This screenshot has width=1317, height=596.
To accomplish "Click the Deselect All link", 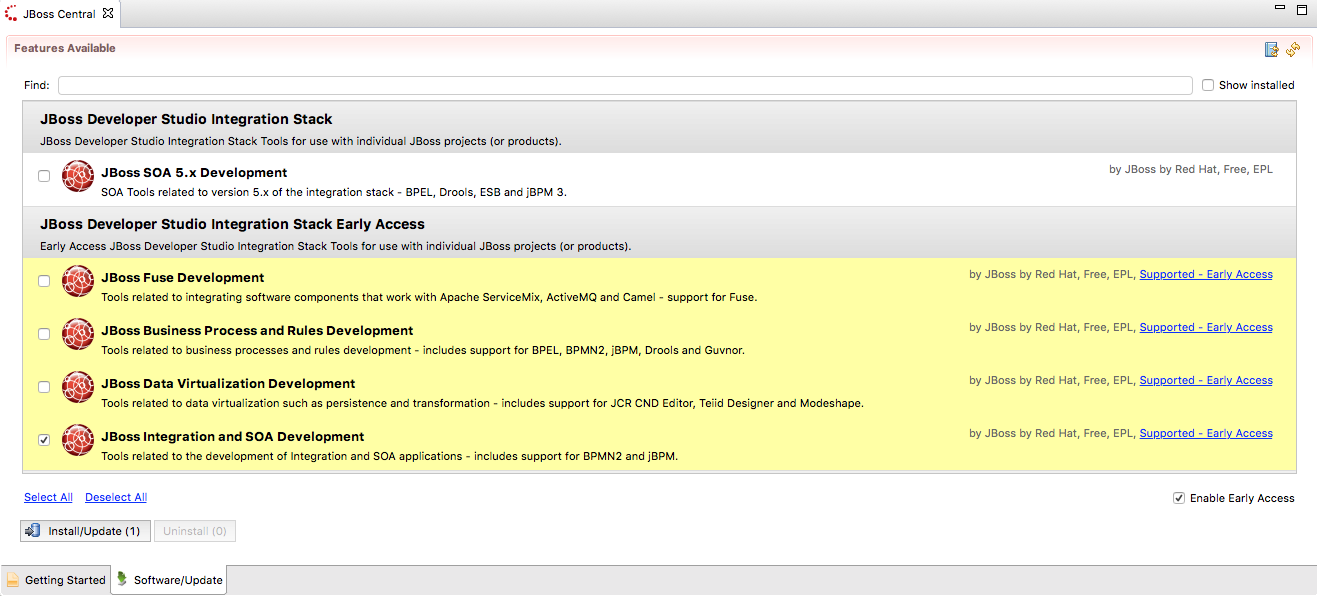I will (x=116, y=497).
